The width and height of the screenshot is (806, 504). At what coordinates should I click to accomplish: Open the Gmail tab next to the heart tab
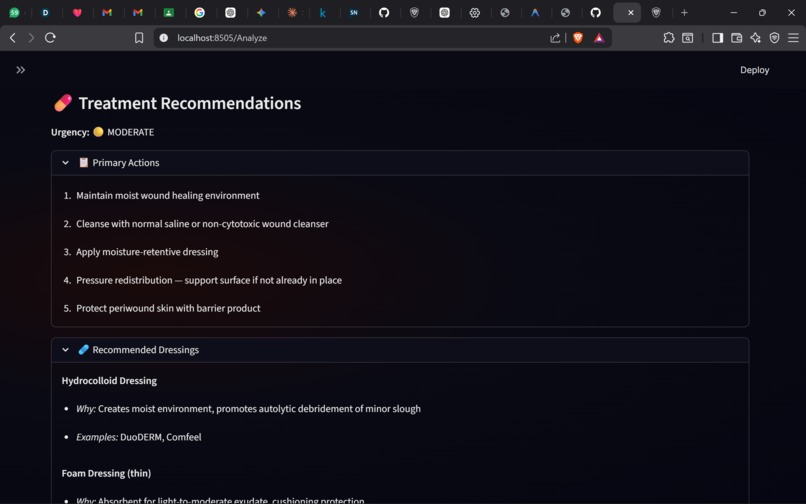107,13
